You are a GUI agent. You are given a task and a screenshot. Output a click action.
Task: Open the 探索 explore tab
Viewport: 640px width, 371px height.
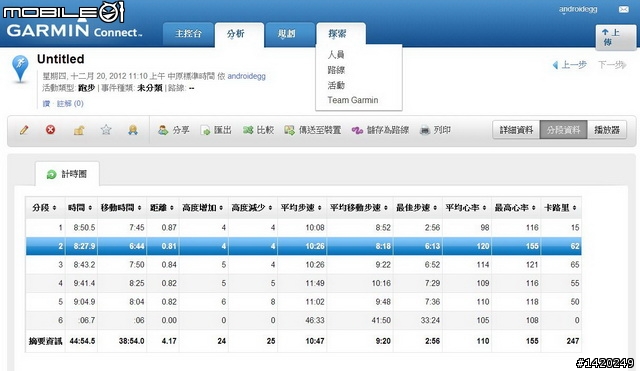point(340,34)
